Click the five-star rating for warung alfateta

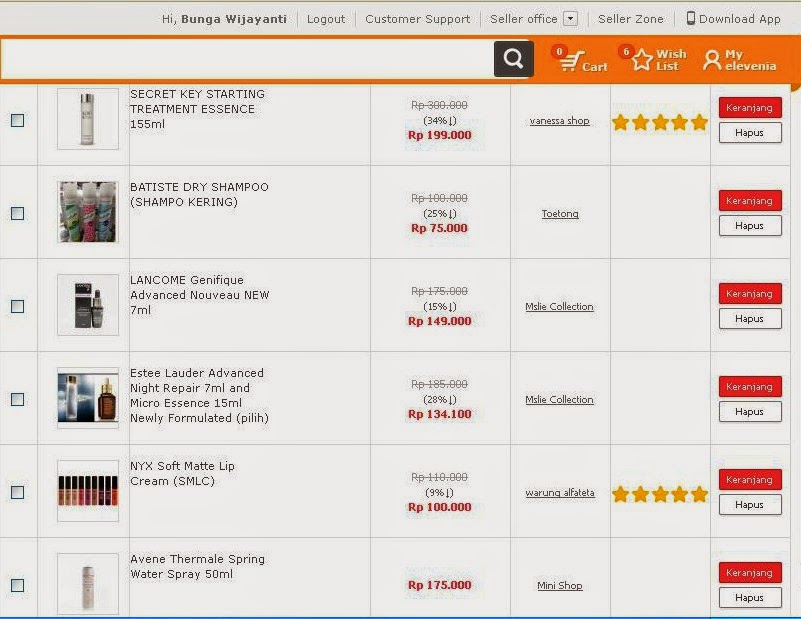pos(660,494)
